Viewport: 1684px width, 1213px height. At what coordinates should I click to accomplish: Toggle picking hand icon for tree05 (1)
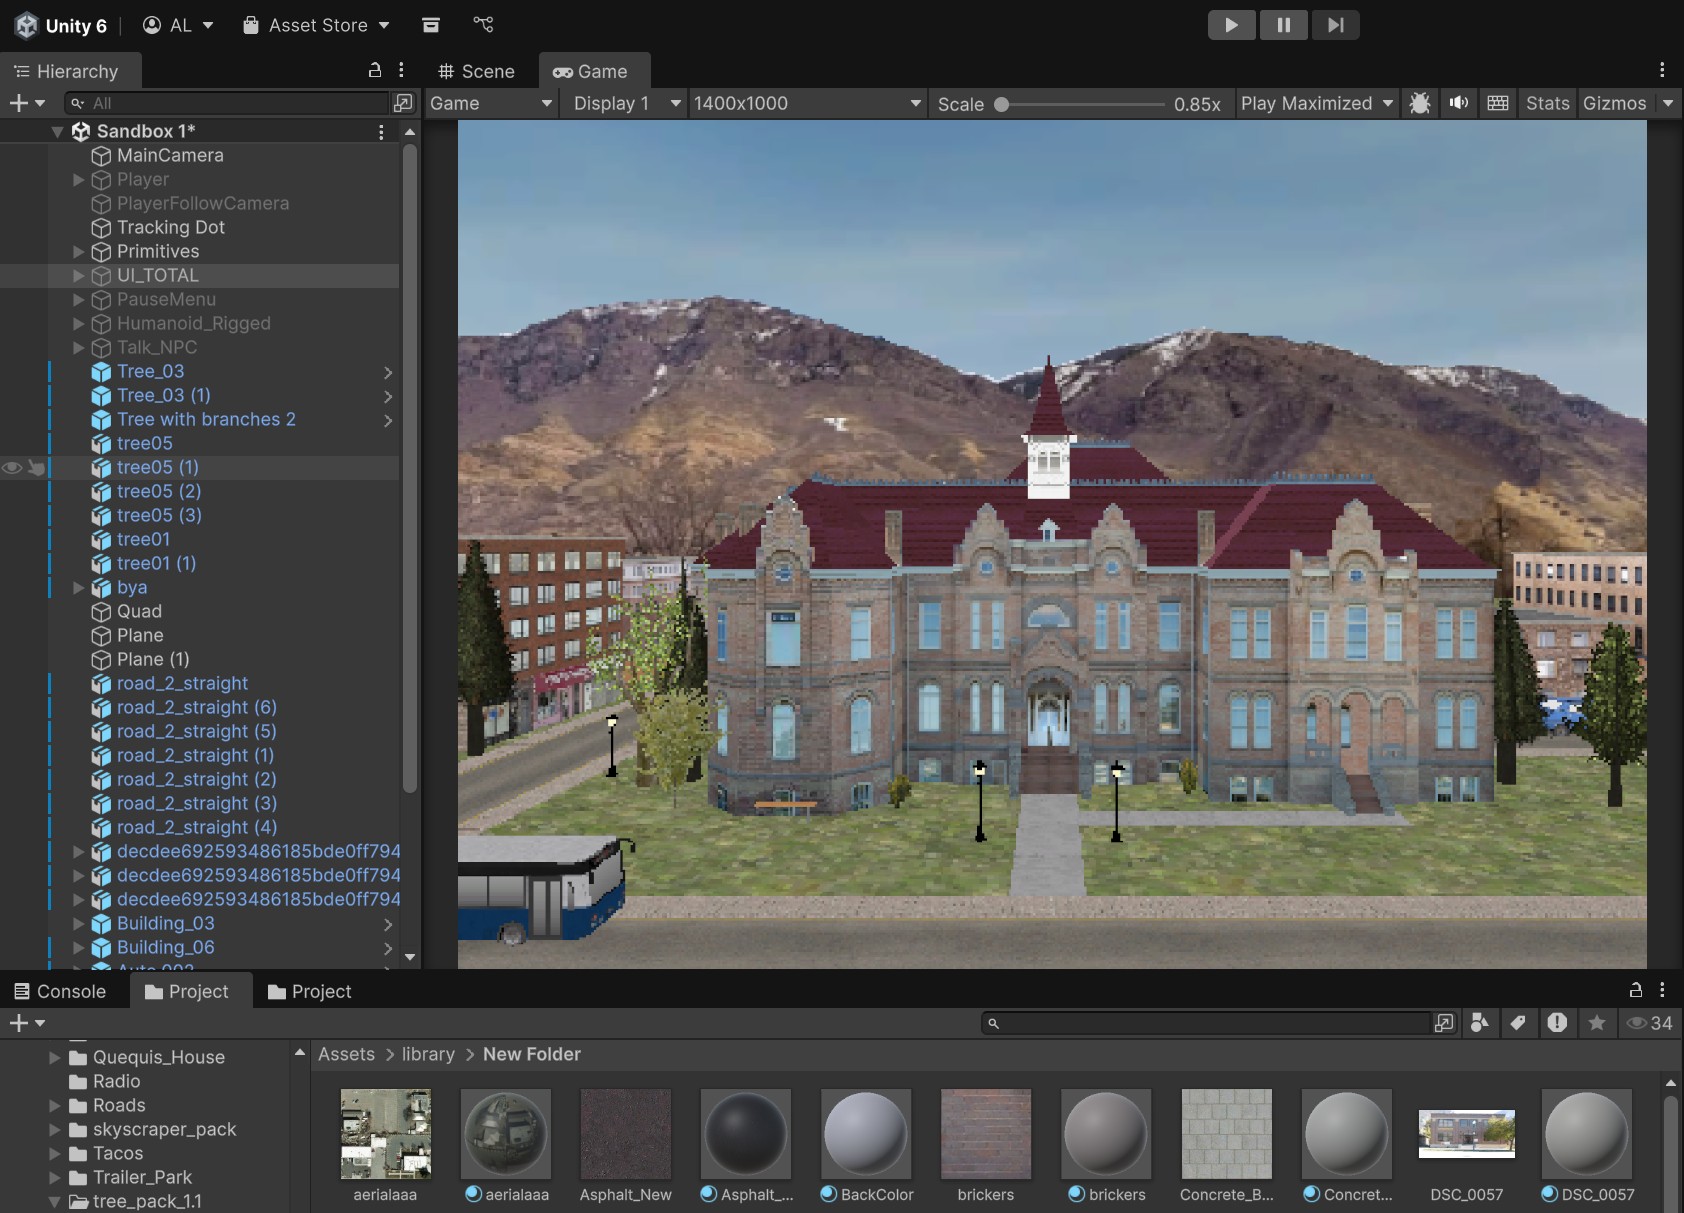(x=37, y=467)
